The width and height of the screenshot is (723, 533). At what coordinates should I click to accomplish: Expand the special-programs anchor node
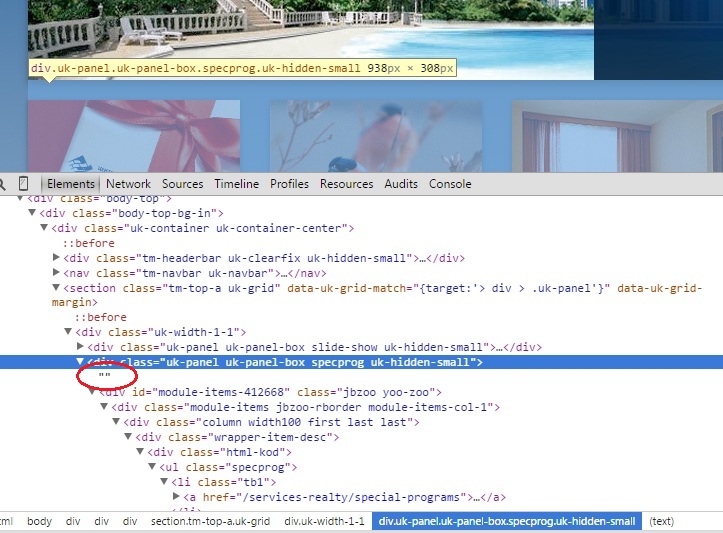(x=176, y=497)
